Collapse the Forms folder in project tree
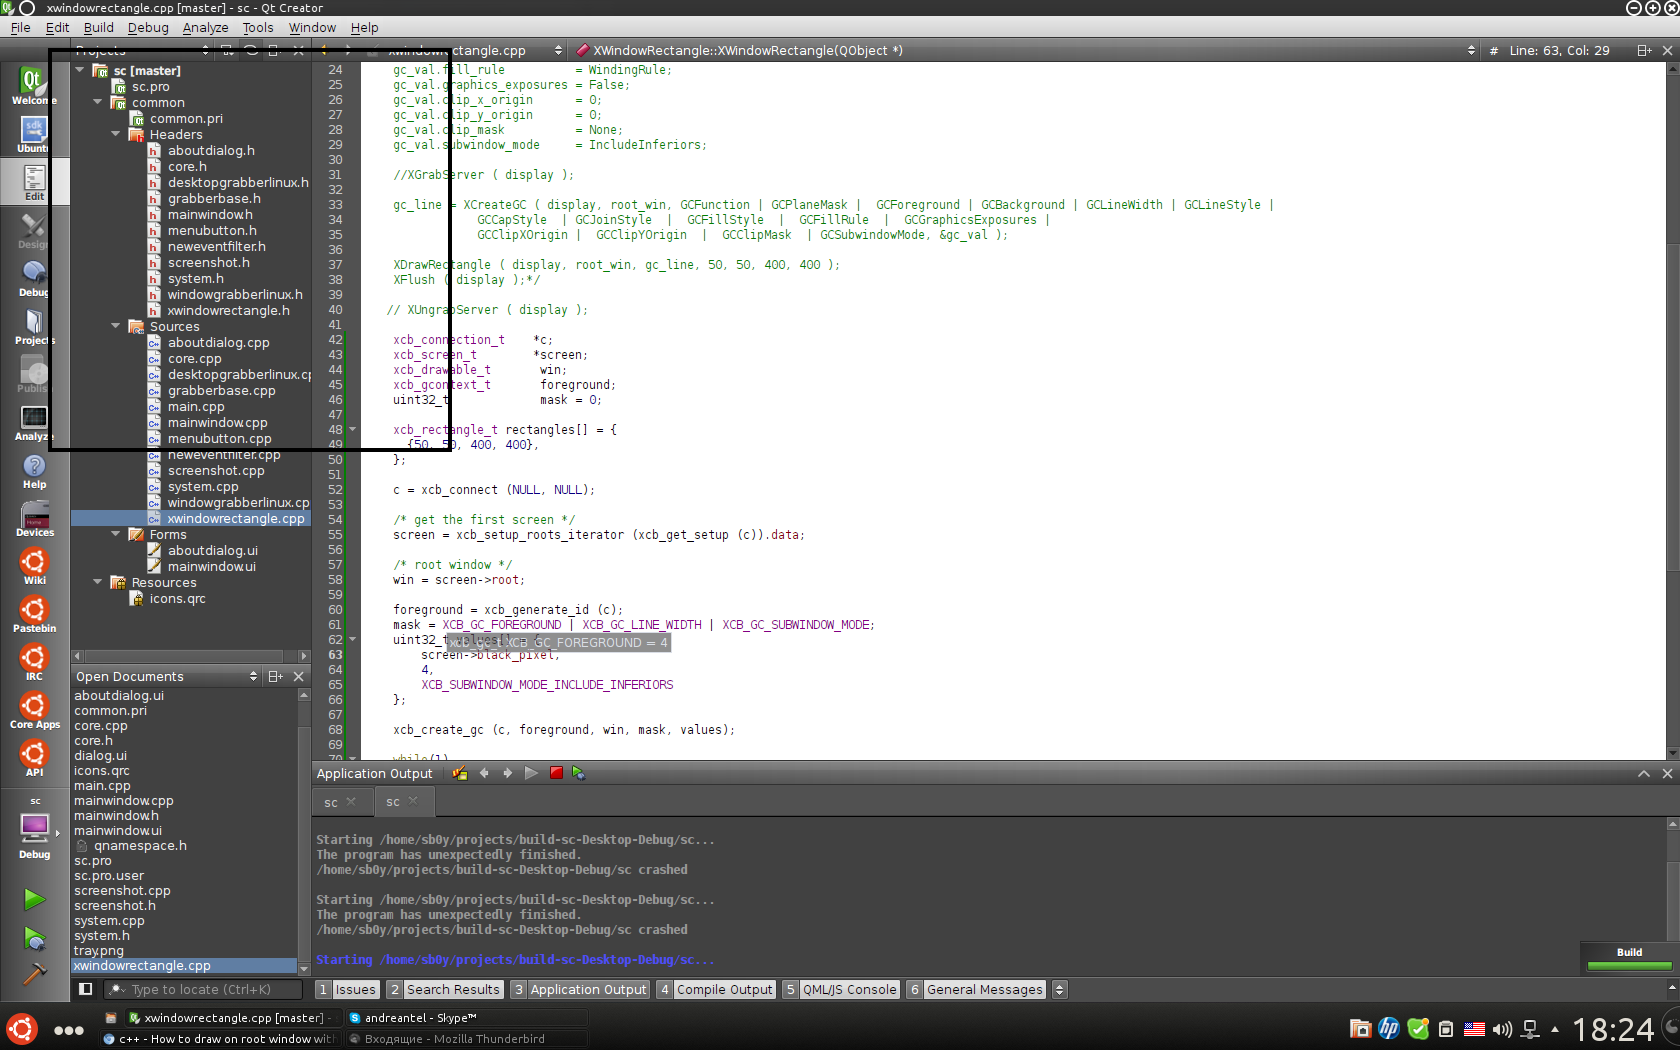The height and width of the screenshot is (1050, 1680). click(x=115, y=535)
